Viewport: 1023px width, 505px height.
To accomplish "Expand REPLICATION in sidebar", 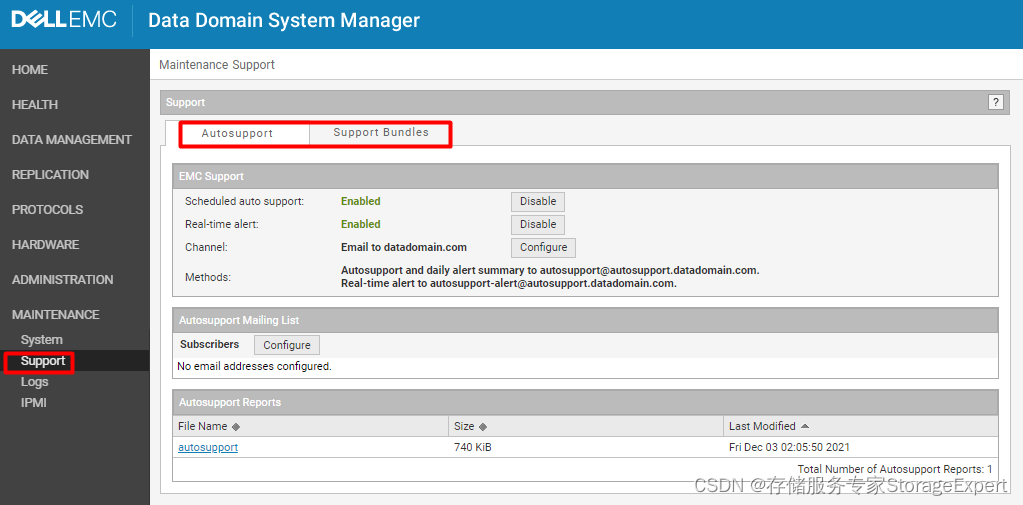I will pos(50,175).
